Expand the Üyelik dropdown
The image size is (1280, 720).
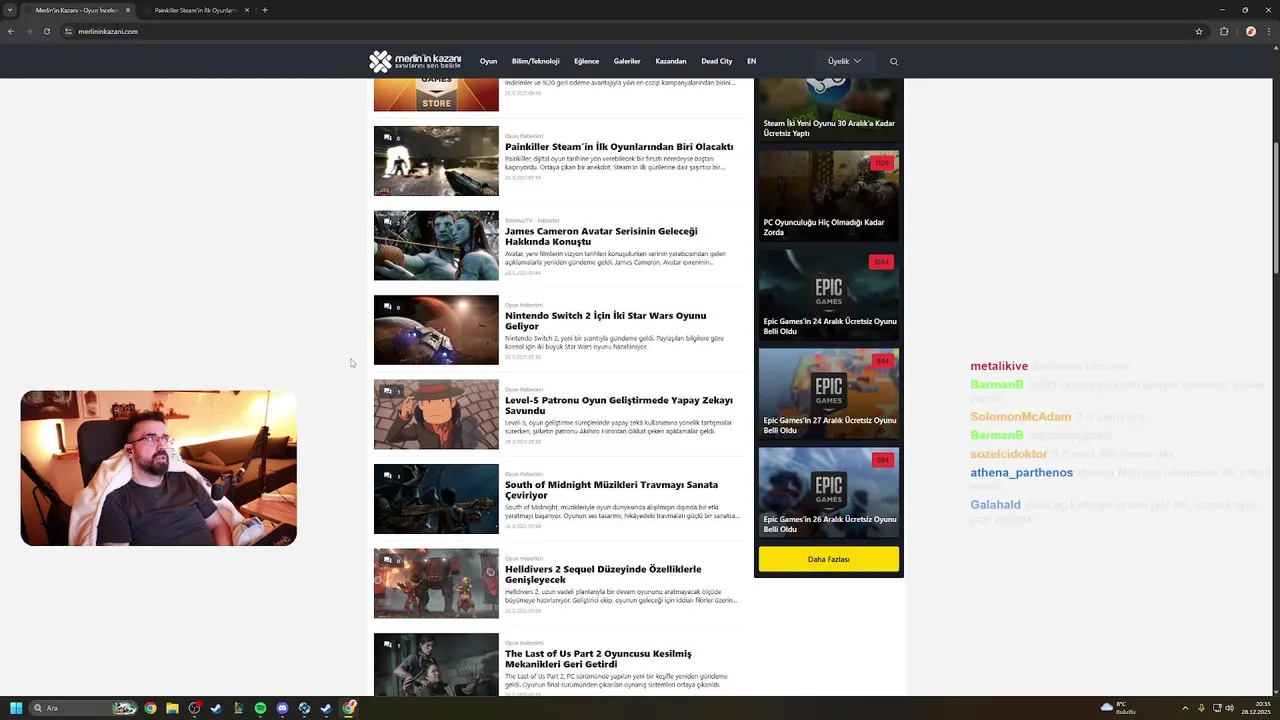click(x=844, y=61)
